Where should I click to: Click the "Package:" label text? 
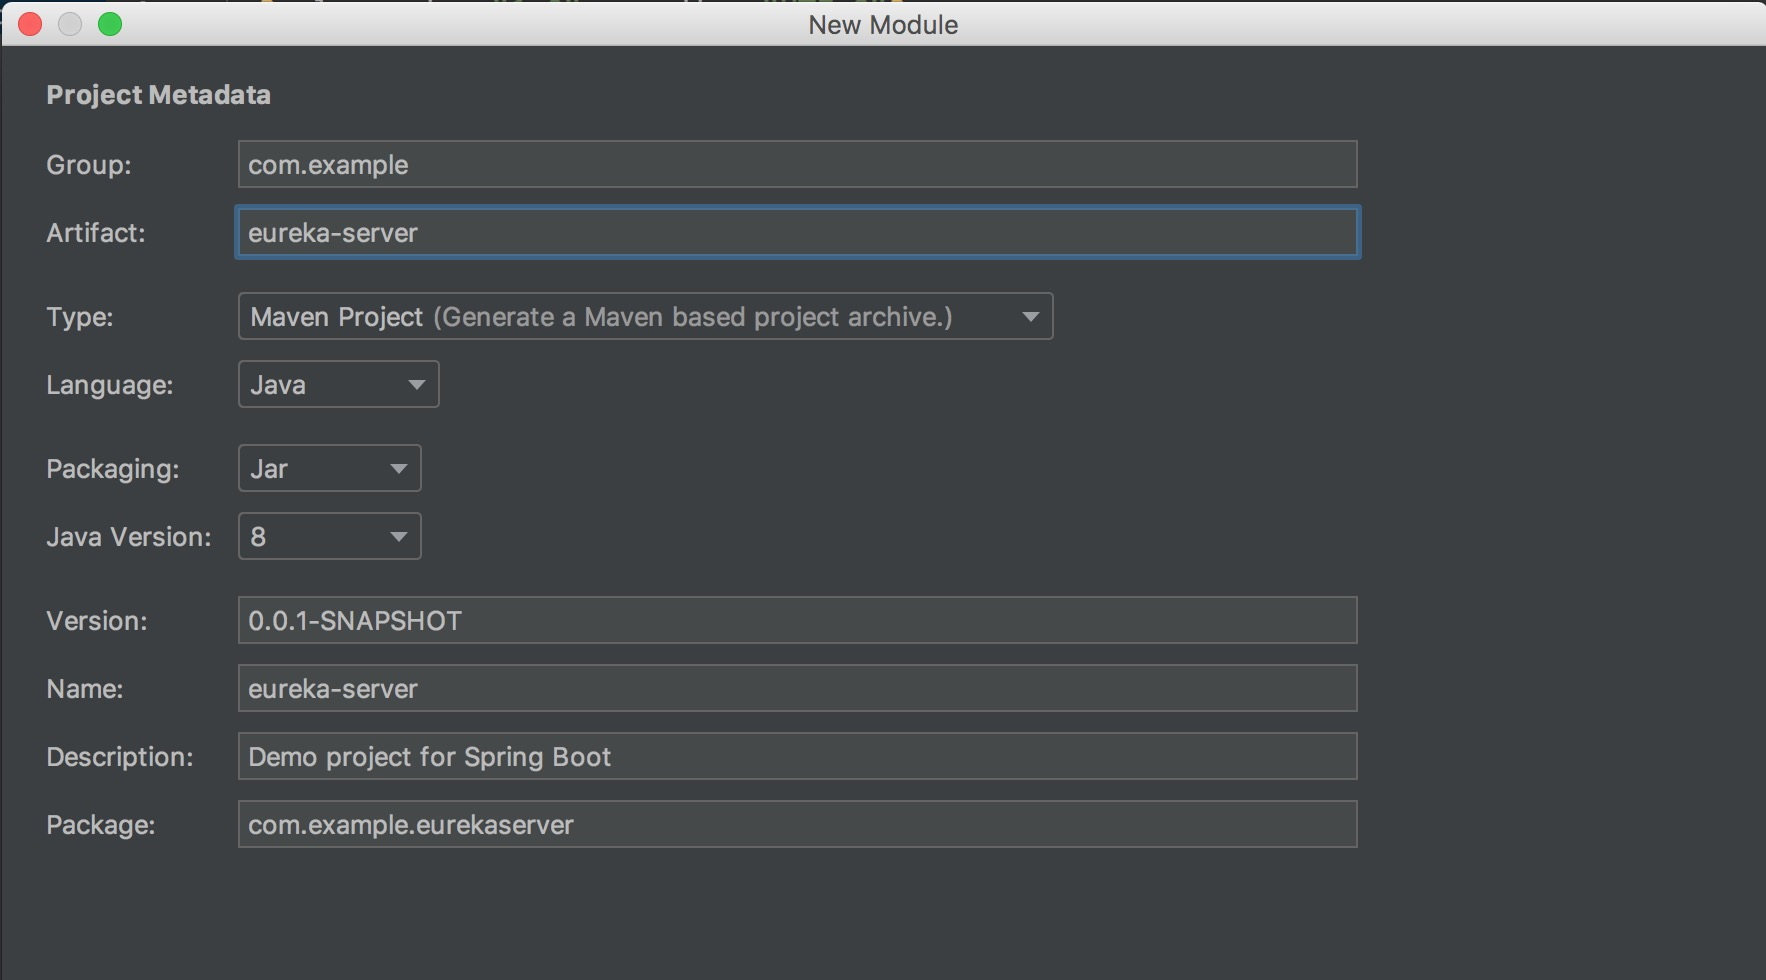(101, 825)
